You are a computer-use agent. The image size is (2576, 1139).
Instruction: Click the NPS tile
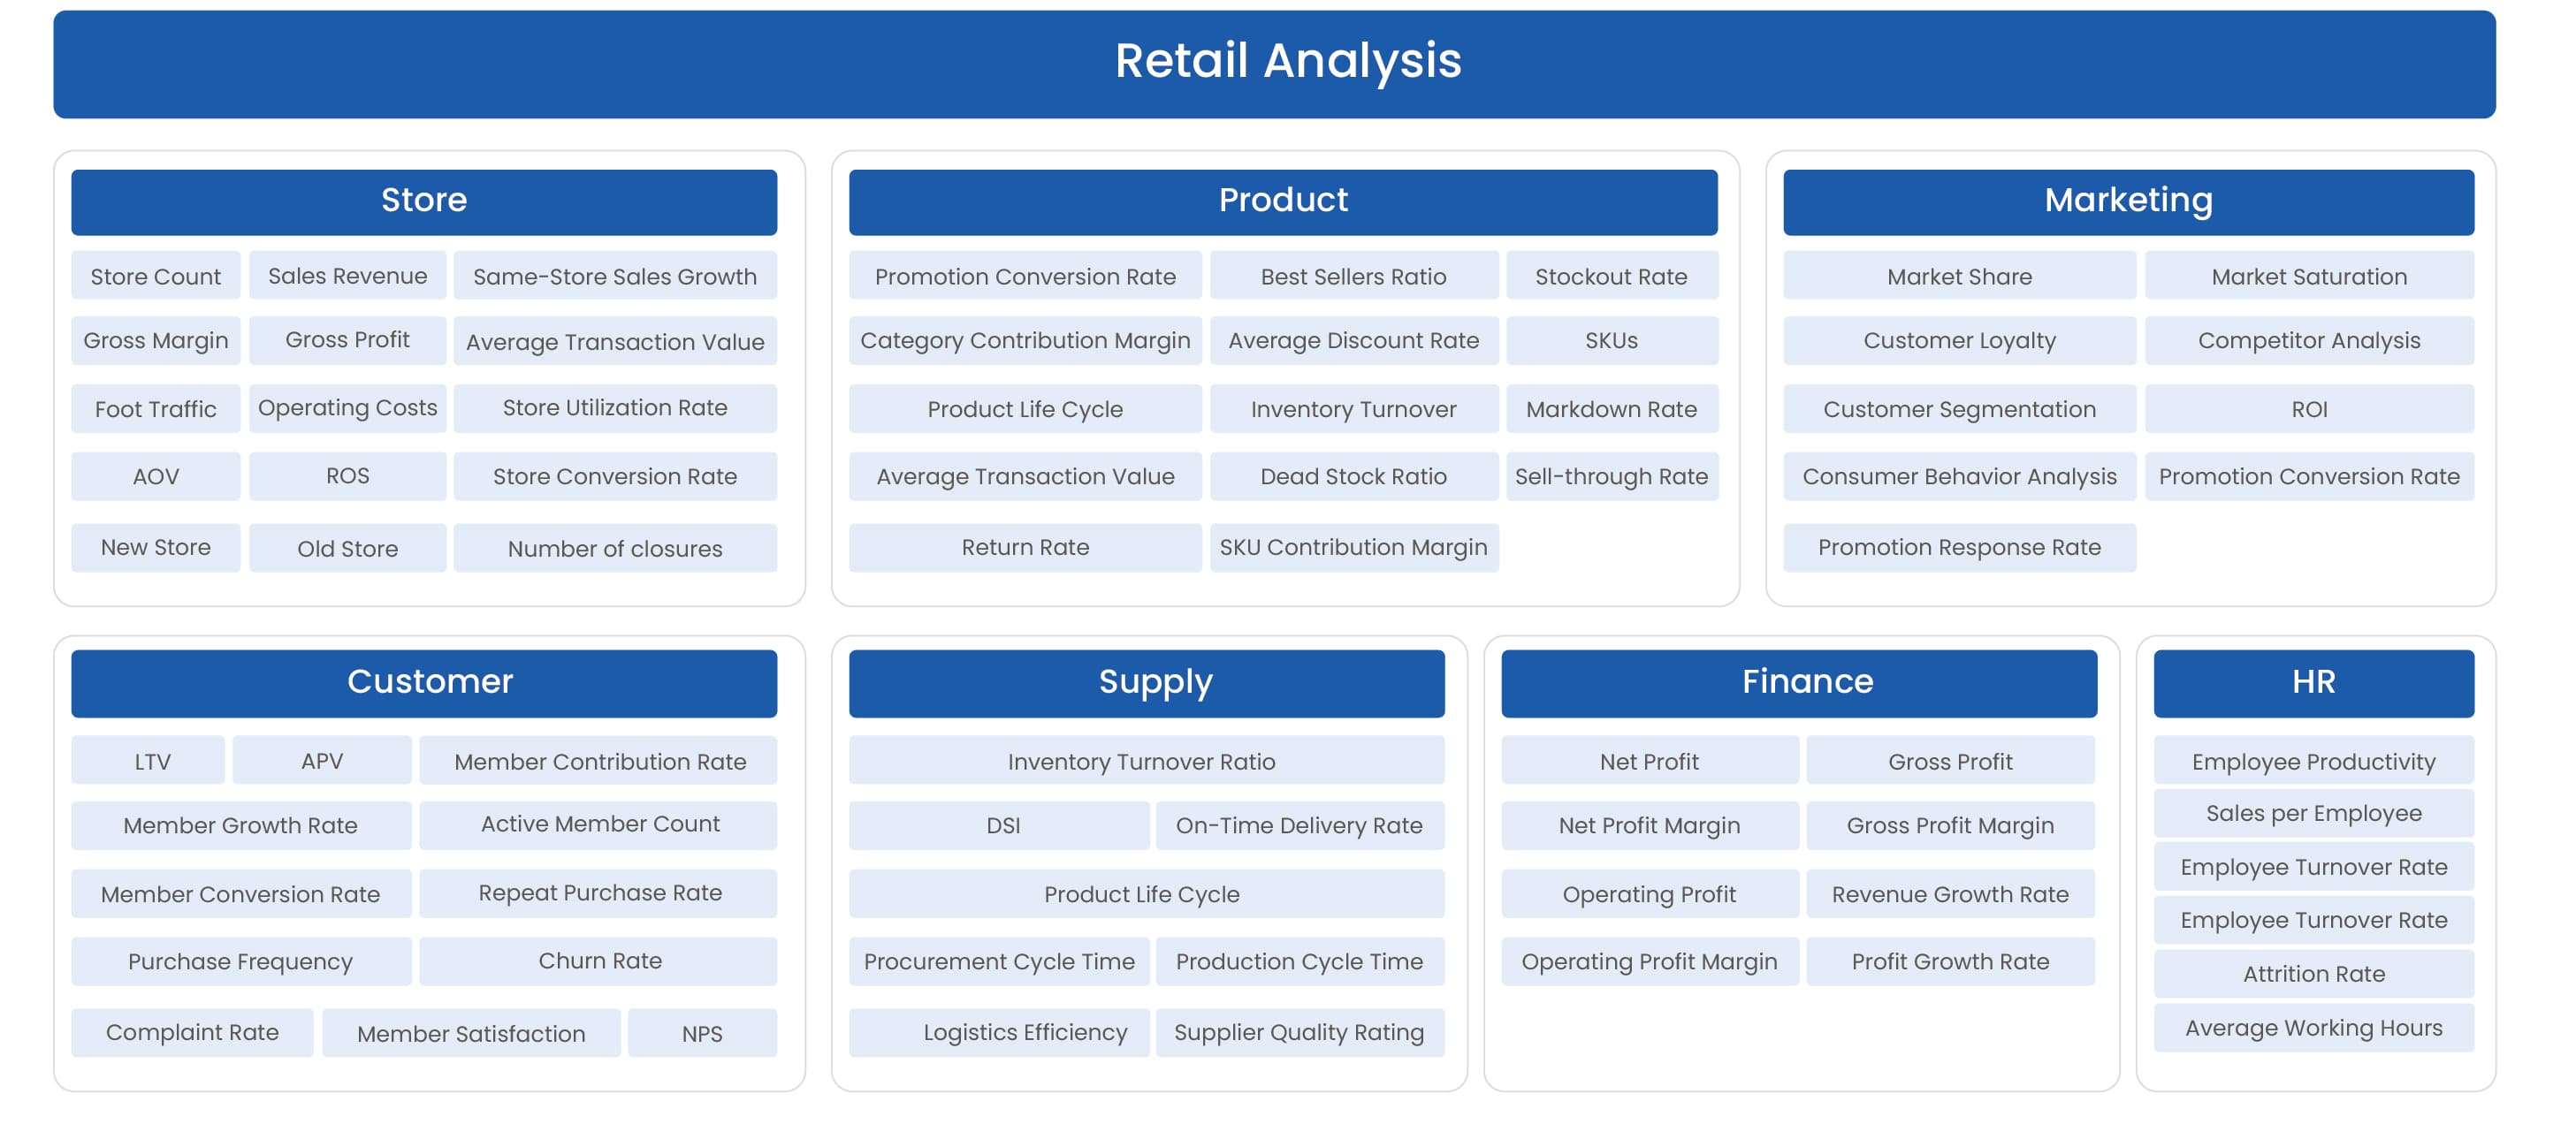pos(701,1033)
